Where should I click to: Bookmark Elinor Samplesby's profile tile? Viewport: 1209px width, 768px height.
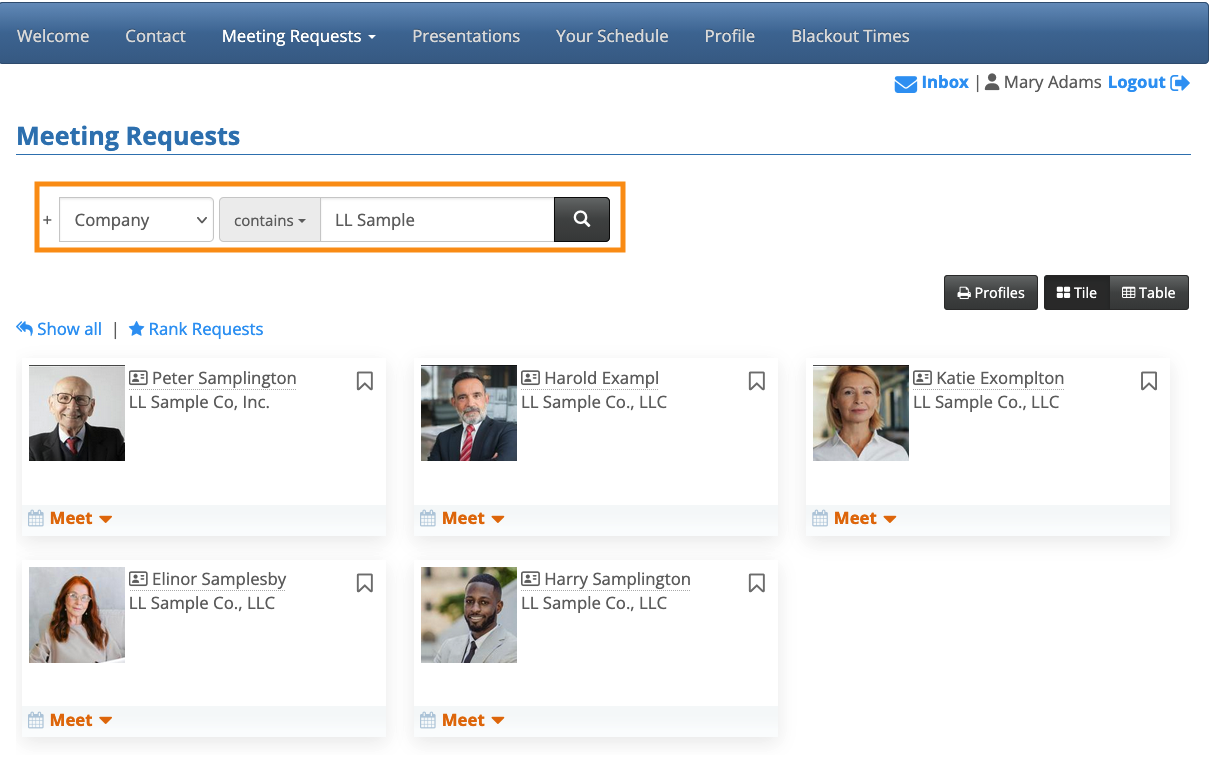tap(365, 582)
